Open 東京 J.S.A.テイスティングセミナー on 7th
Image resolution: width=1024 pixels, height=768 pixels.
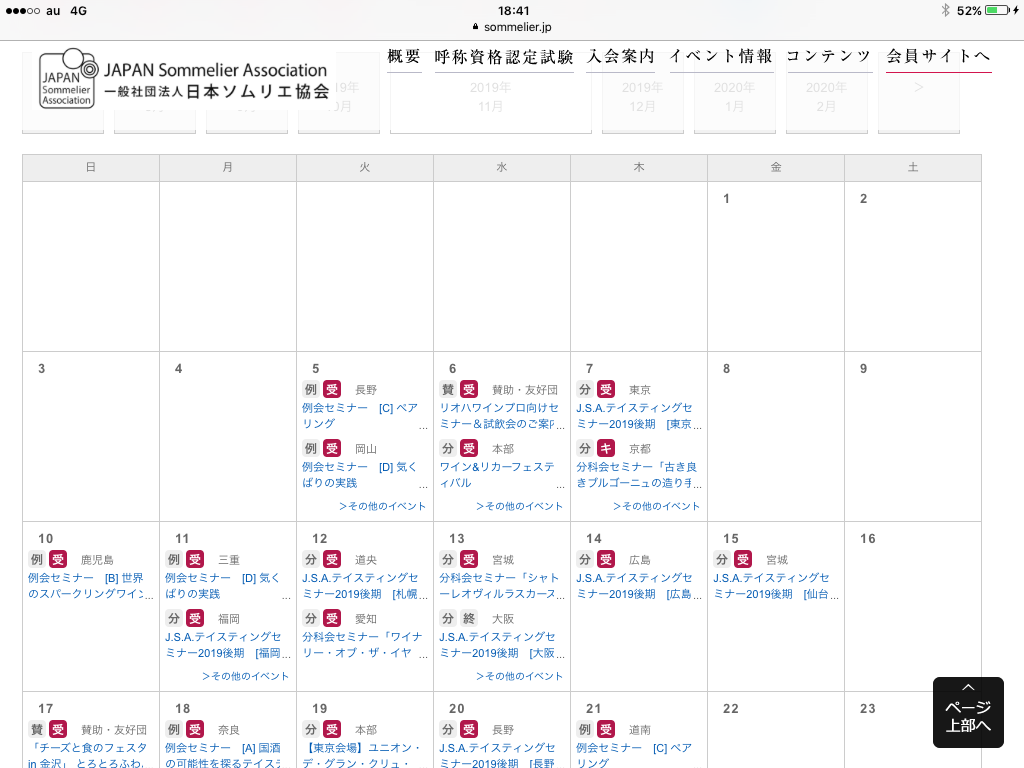(637, 415)
